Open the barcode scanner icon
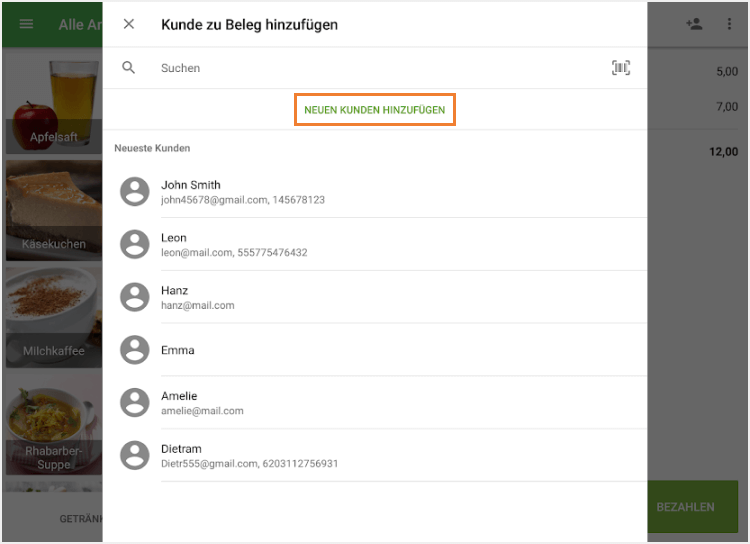This screenshot has width=750, height=544. coord(621,68)
